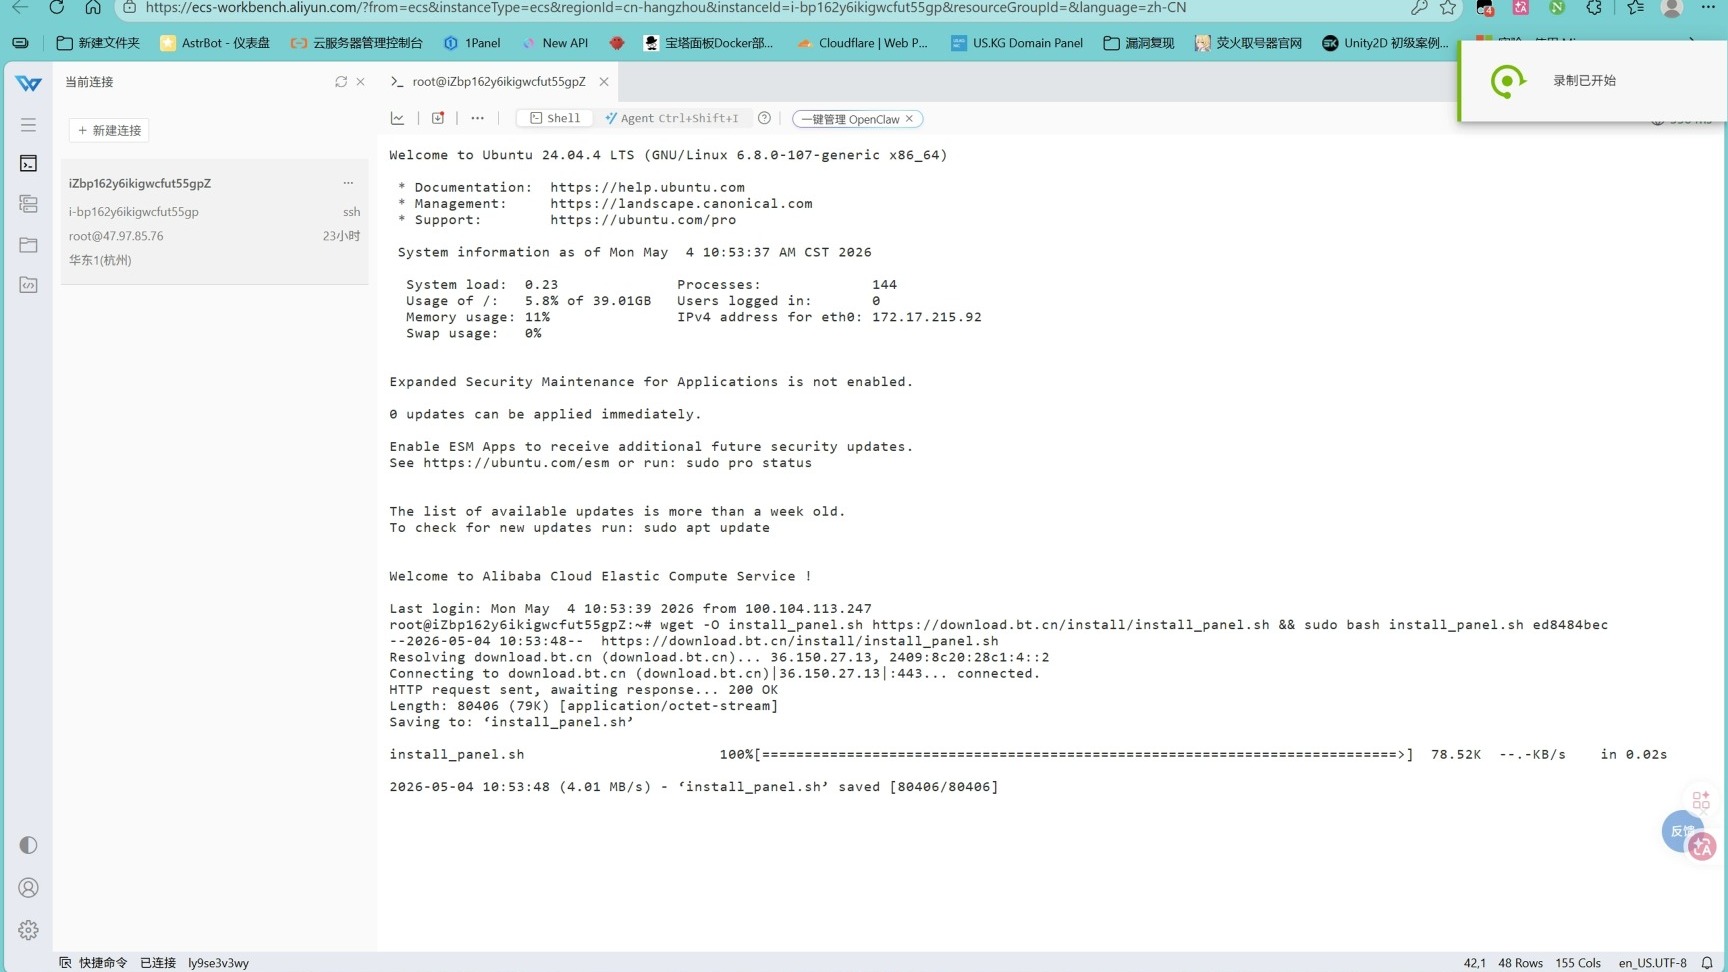1728x972 pixels.
Task: Click the floating 反馈 feedback button
Action: pos(1680,831)
